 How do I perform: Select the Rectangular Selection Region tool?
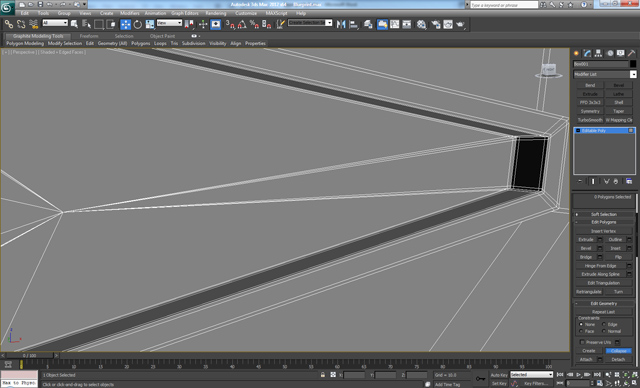click(99, 24)
